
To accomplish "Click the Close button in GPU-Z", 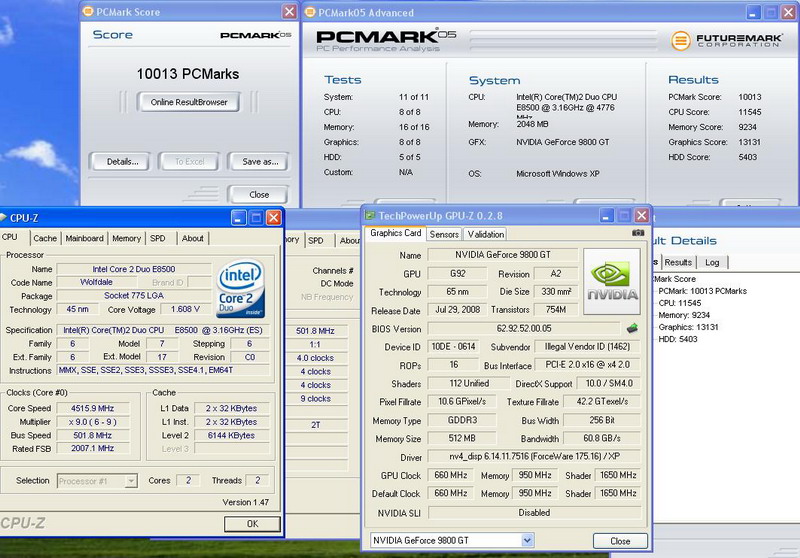I will tap(620, 541).
